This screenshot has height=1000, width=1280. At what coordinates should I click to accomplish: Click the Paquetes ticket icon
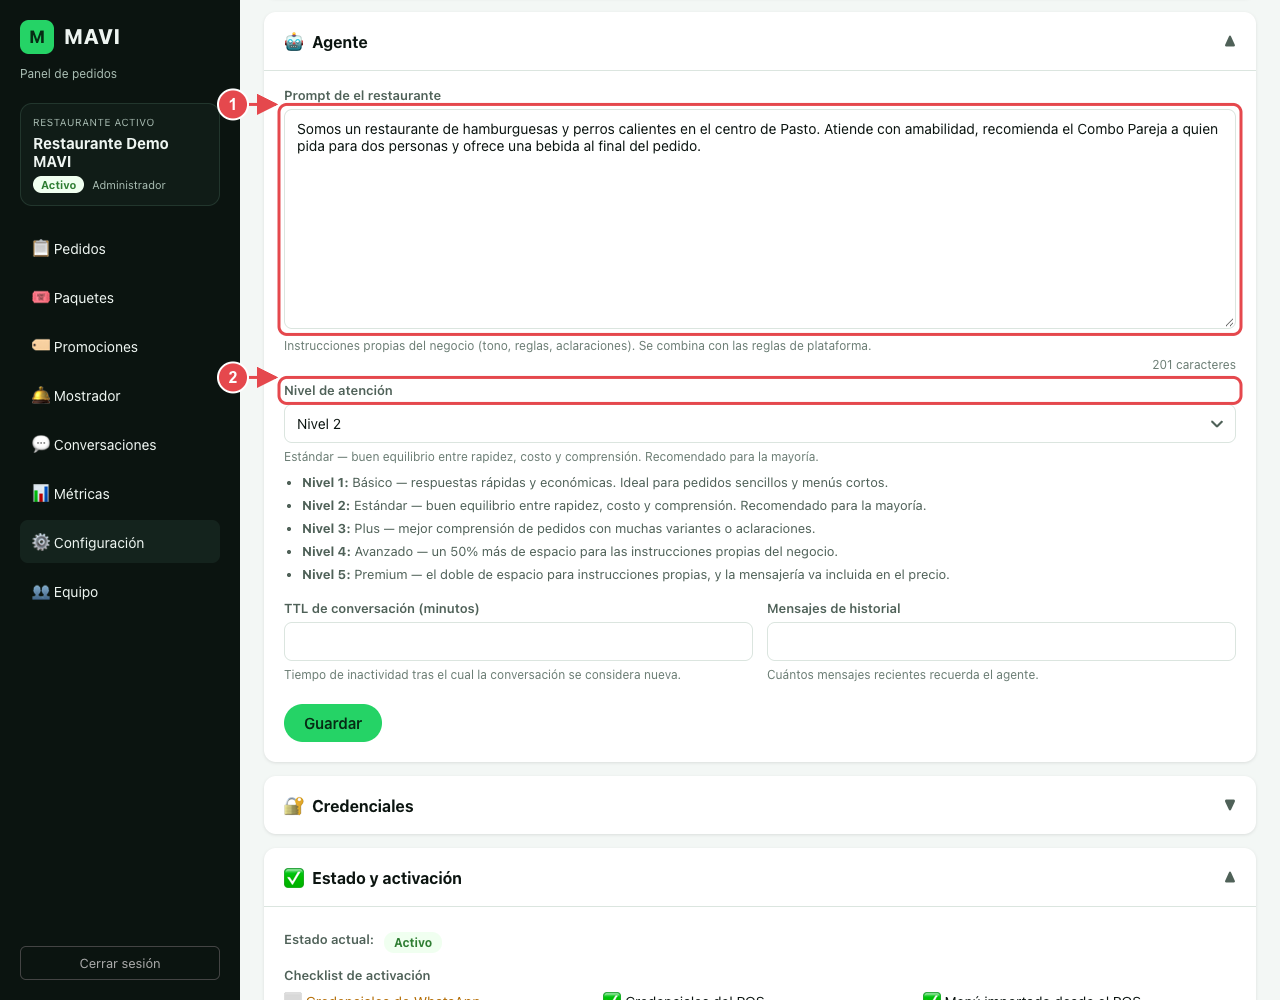[x=41, y=297]
